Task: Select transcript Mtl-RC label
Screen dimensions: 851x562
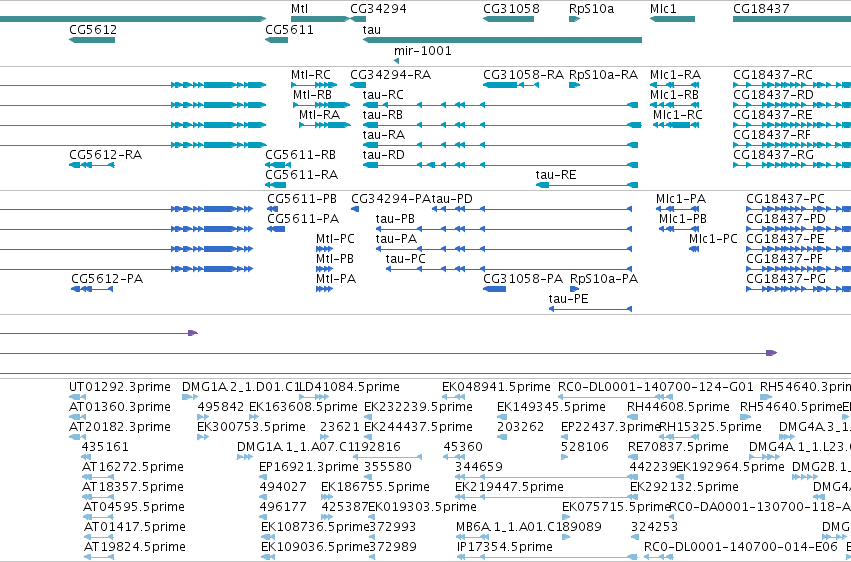Action: point(310,75)
